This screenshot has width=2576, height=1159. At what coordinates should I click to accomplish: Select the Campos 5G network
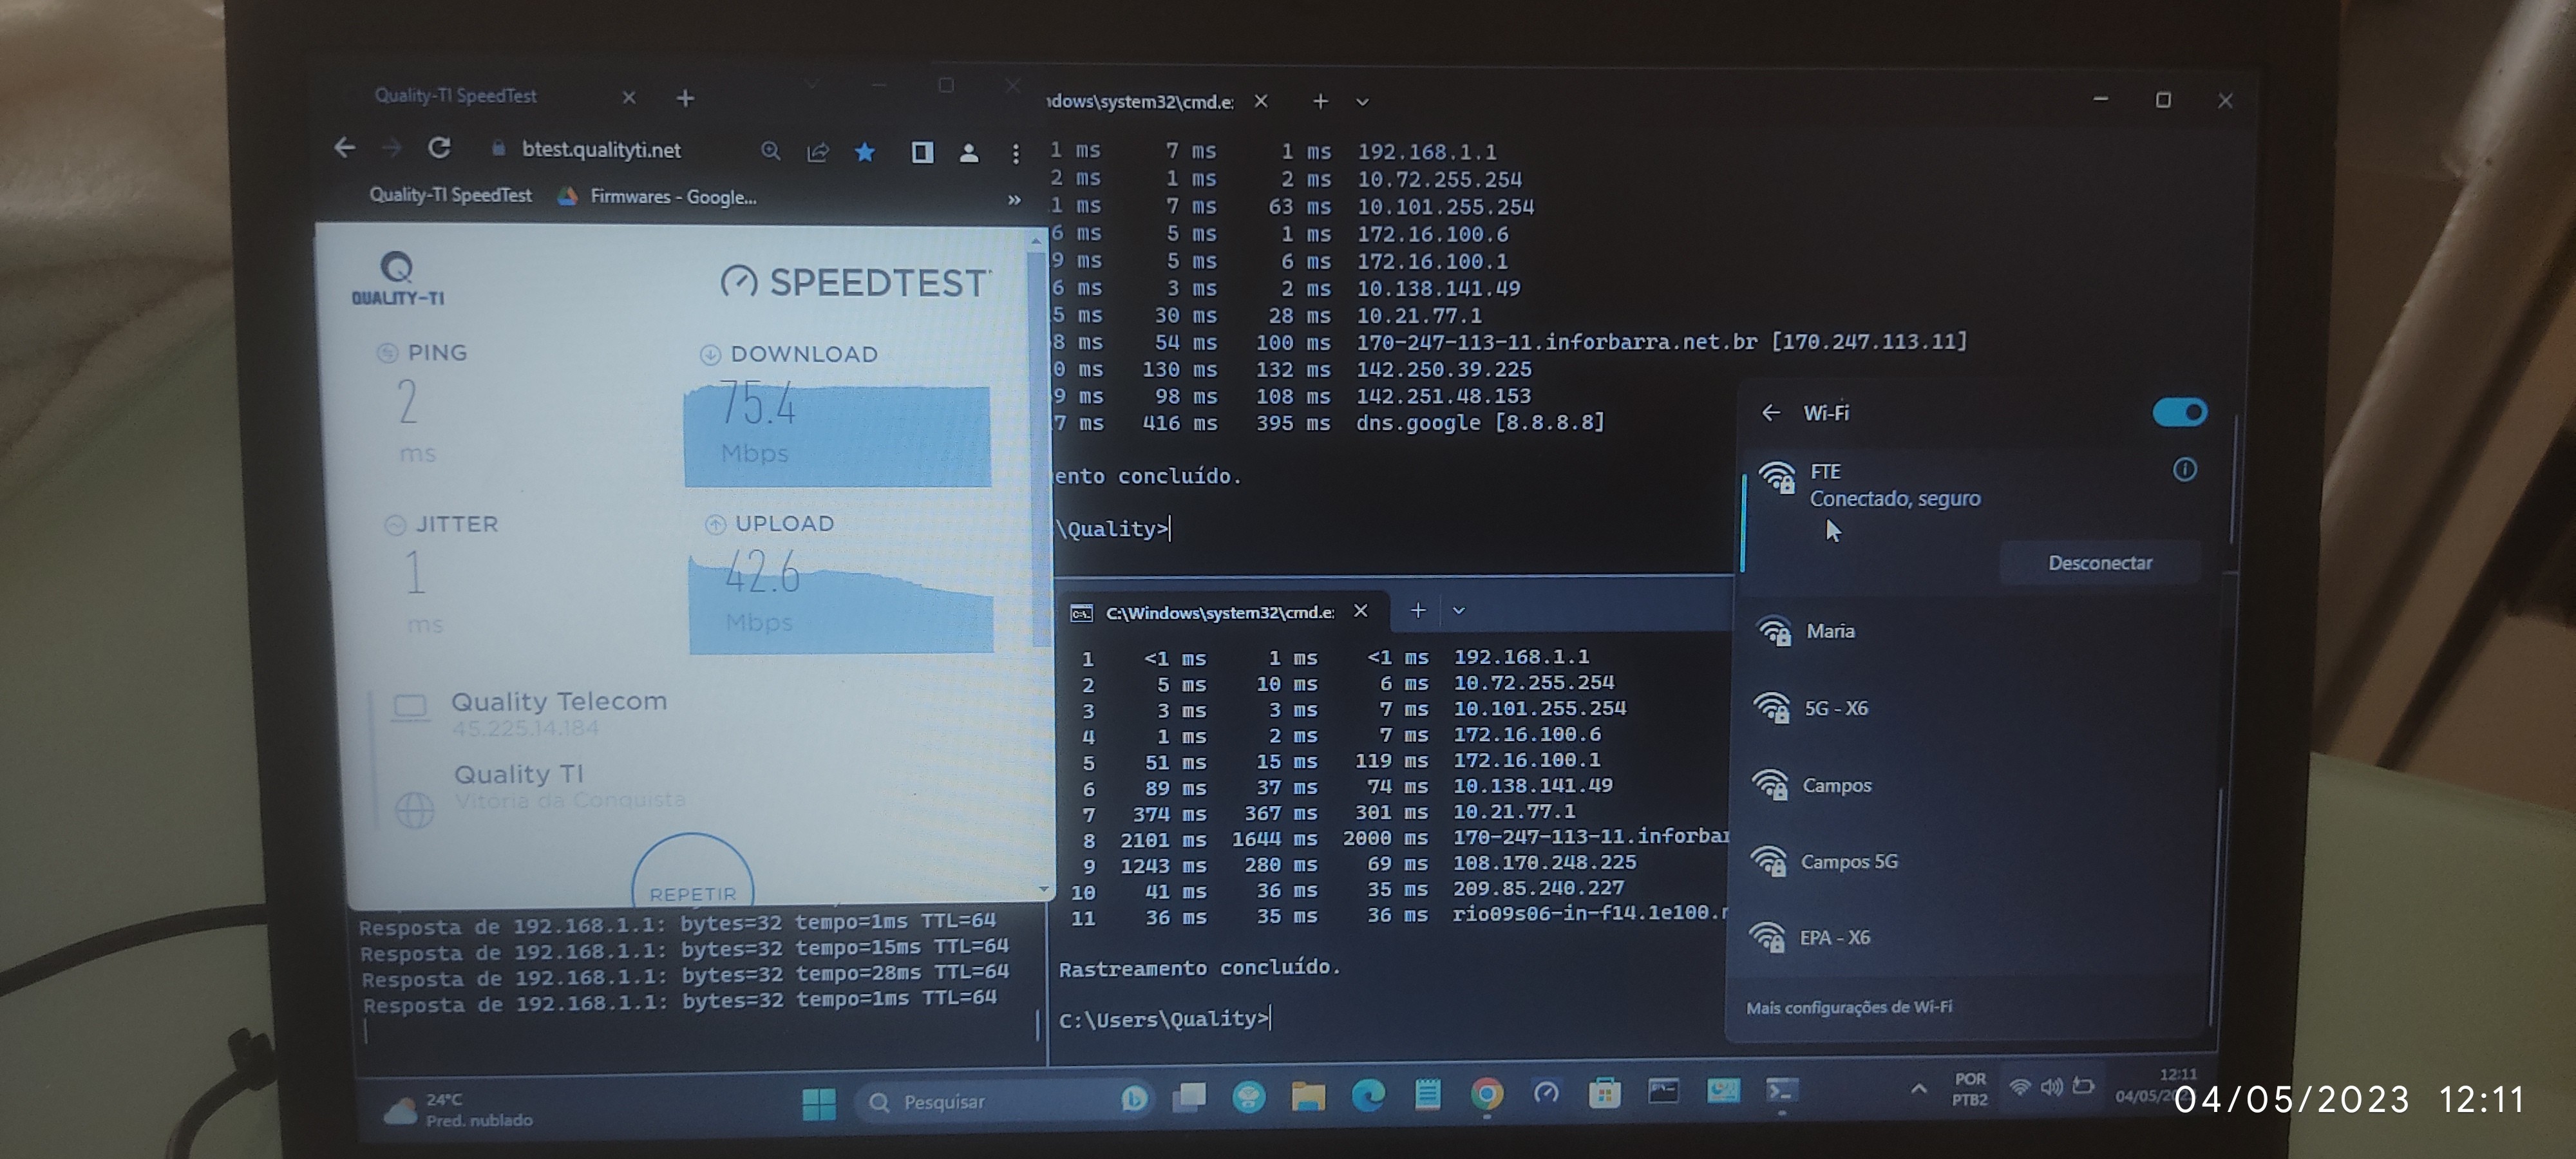point(1848,861)
